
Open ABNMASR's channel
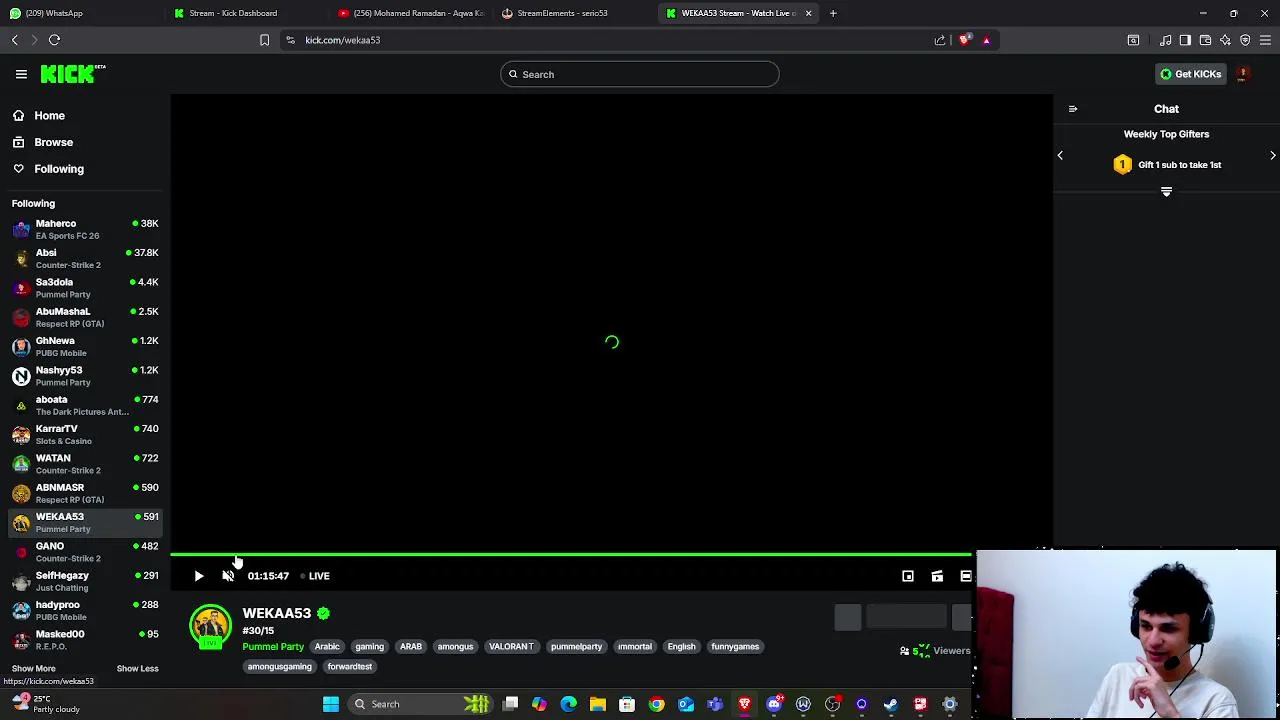coord(85,493)
